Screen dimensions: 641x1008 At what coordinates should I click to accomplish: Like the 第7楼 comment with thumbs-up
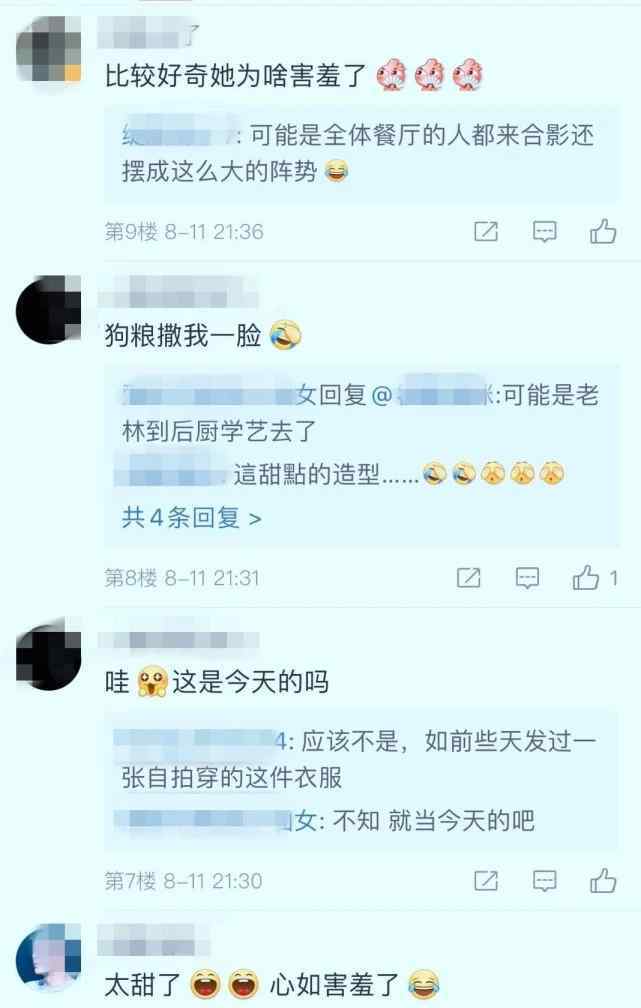[603, 881]
